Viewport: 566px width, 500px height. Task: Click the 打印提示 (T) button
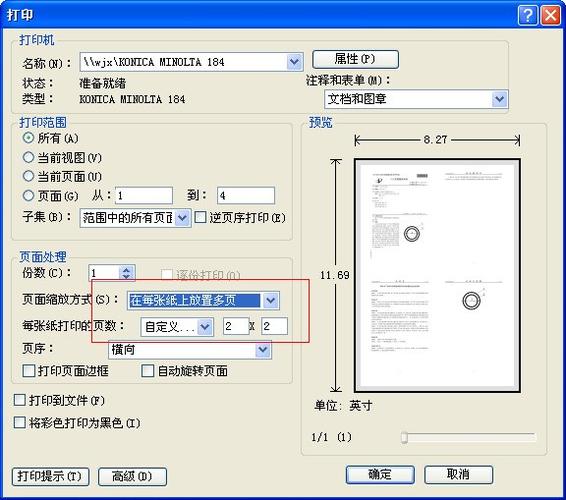[x=51, y=477]
